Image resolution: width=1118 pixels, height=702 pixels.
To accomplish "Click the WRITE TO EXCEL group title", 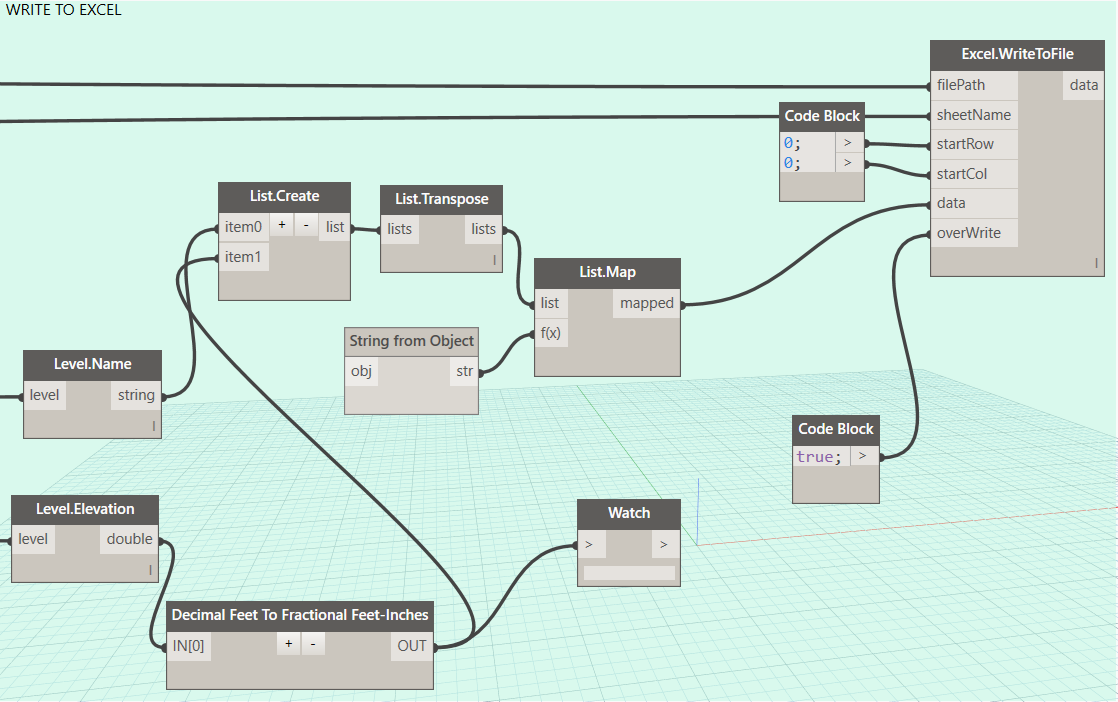I will [63, 10].
